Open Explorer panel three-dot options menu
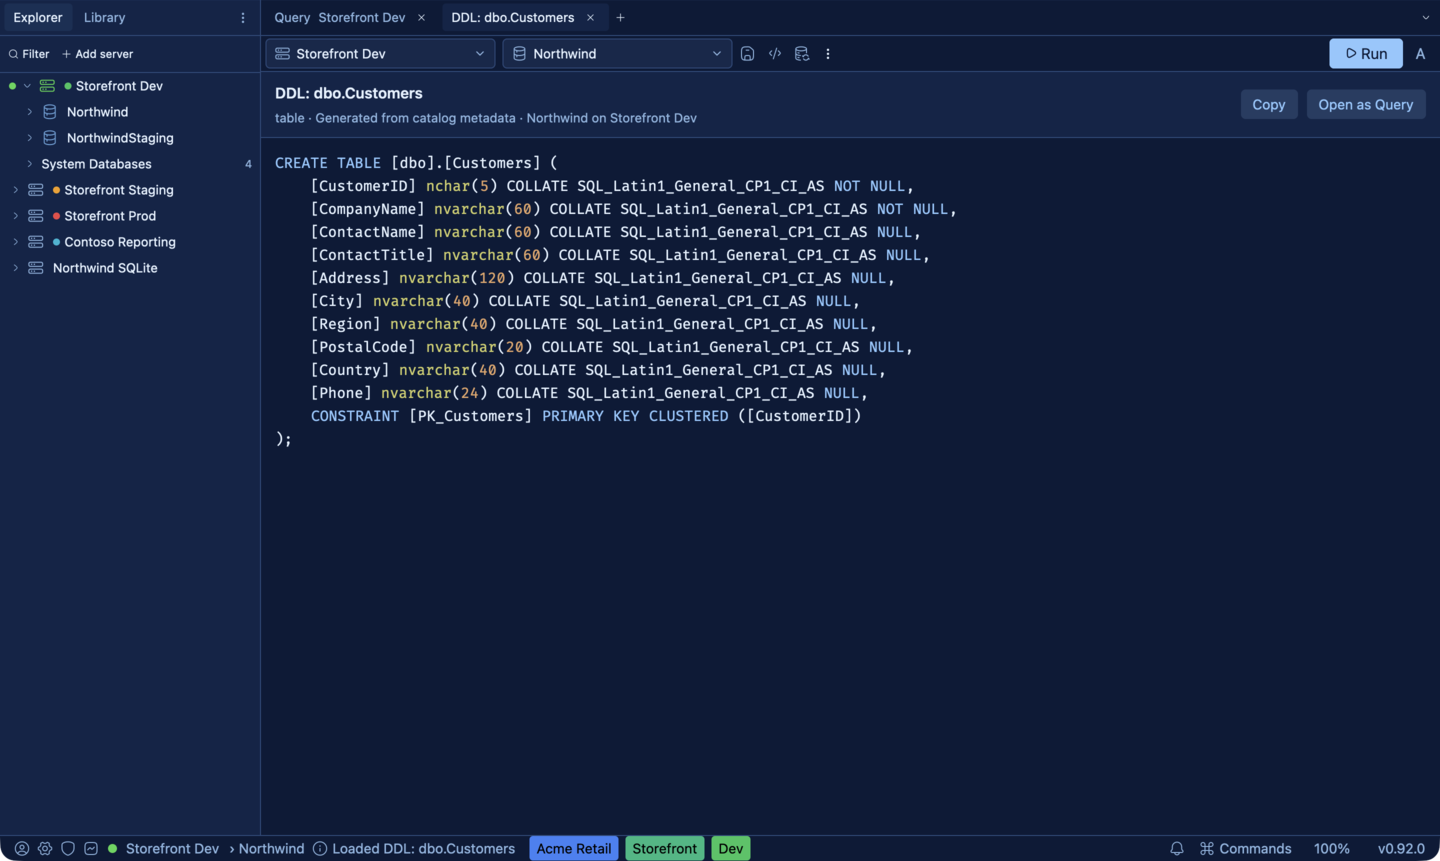 point(243,18)
